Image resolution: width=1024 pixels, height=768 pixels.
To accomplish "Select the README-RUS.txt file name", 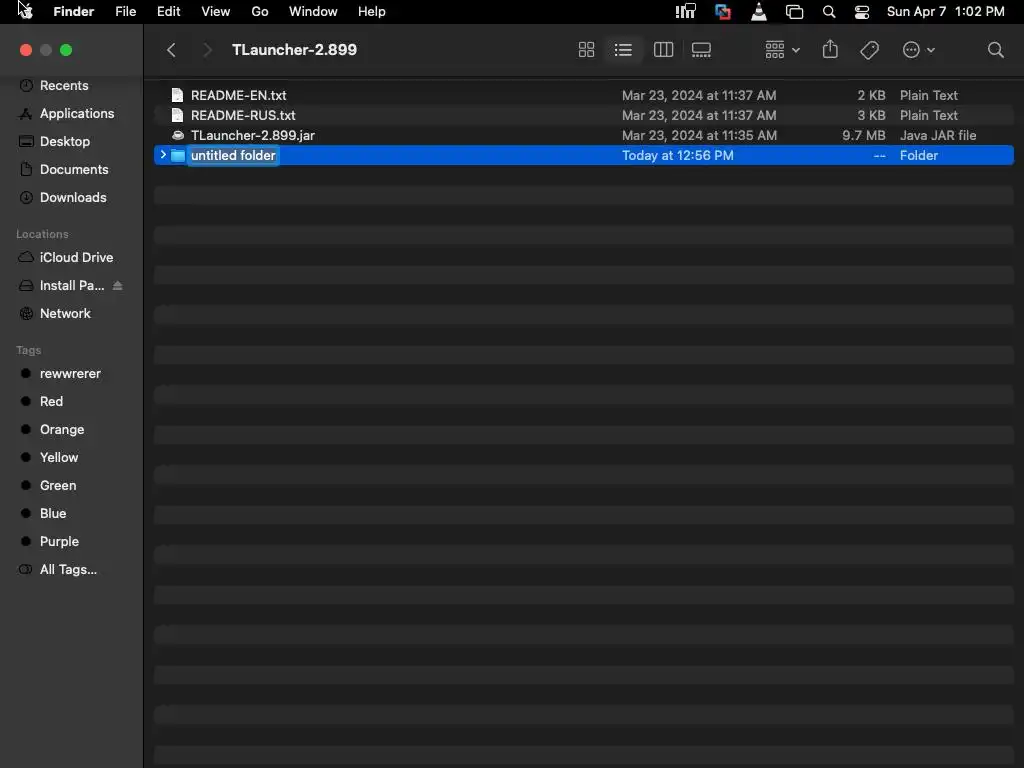I will tap(243, 115).
